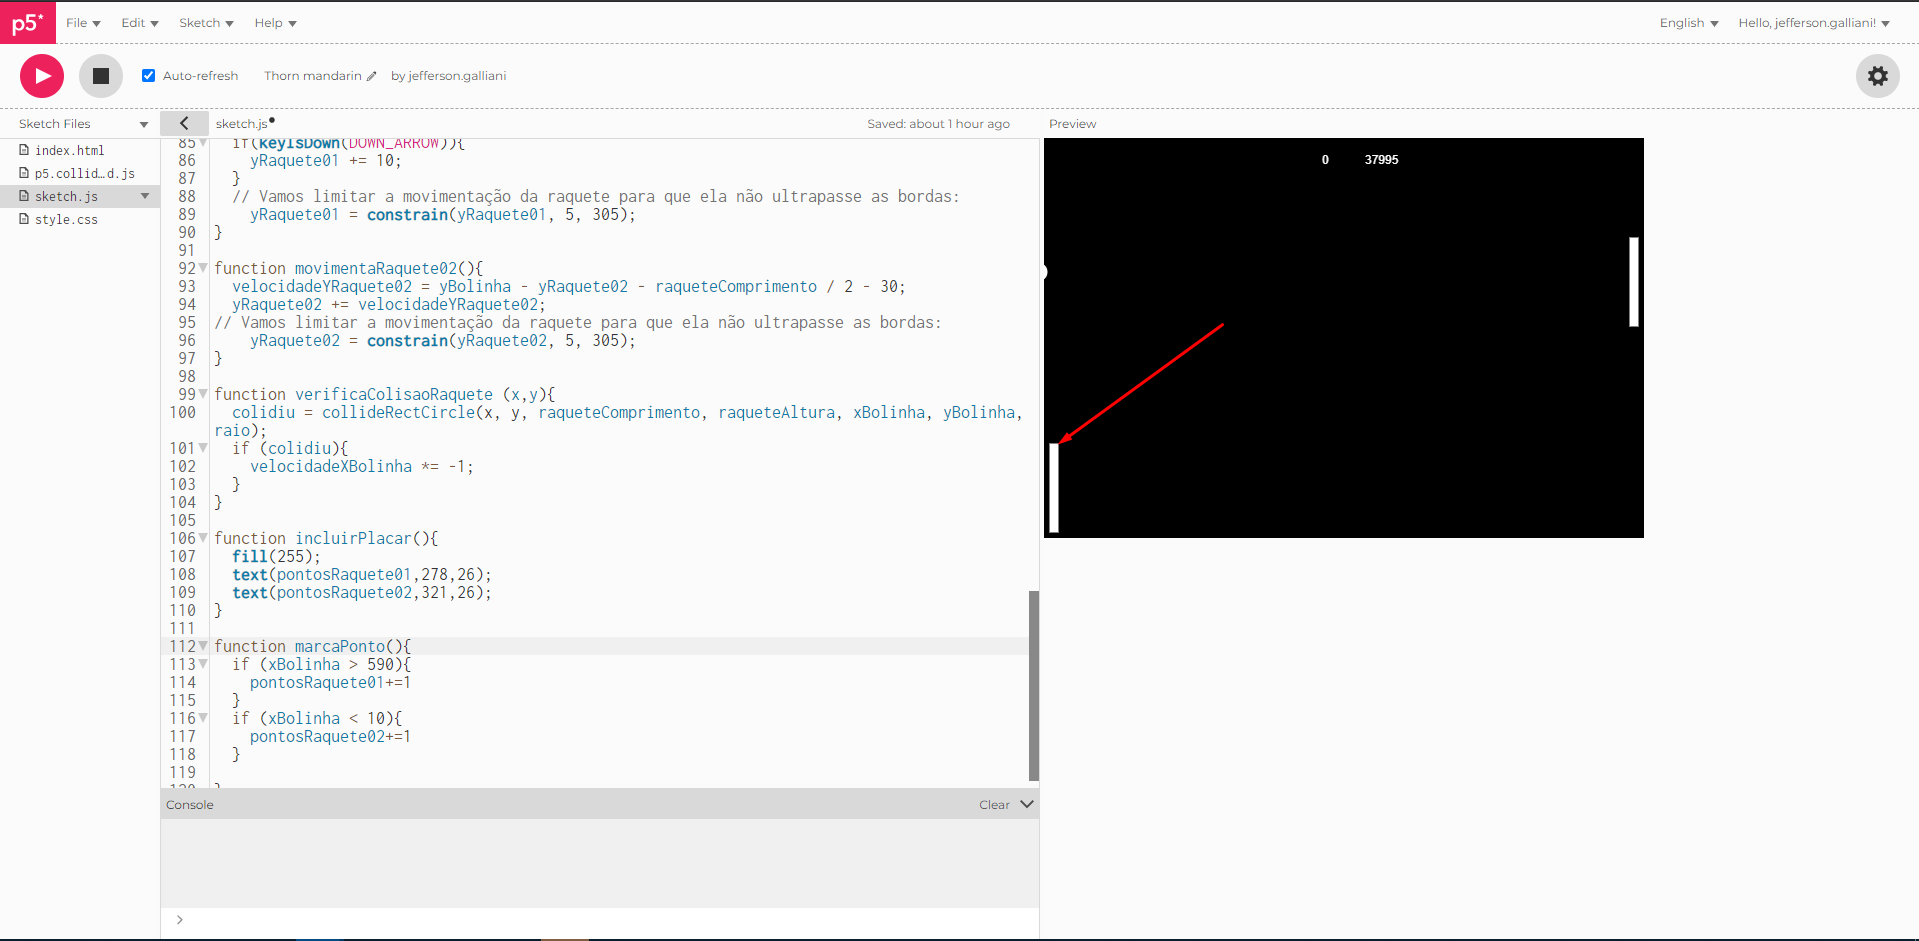Click the p5 logo home icon

pyautogui.click(x=28, y=22)
